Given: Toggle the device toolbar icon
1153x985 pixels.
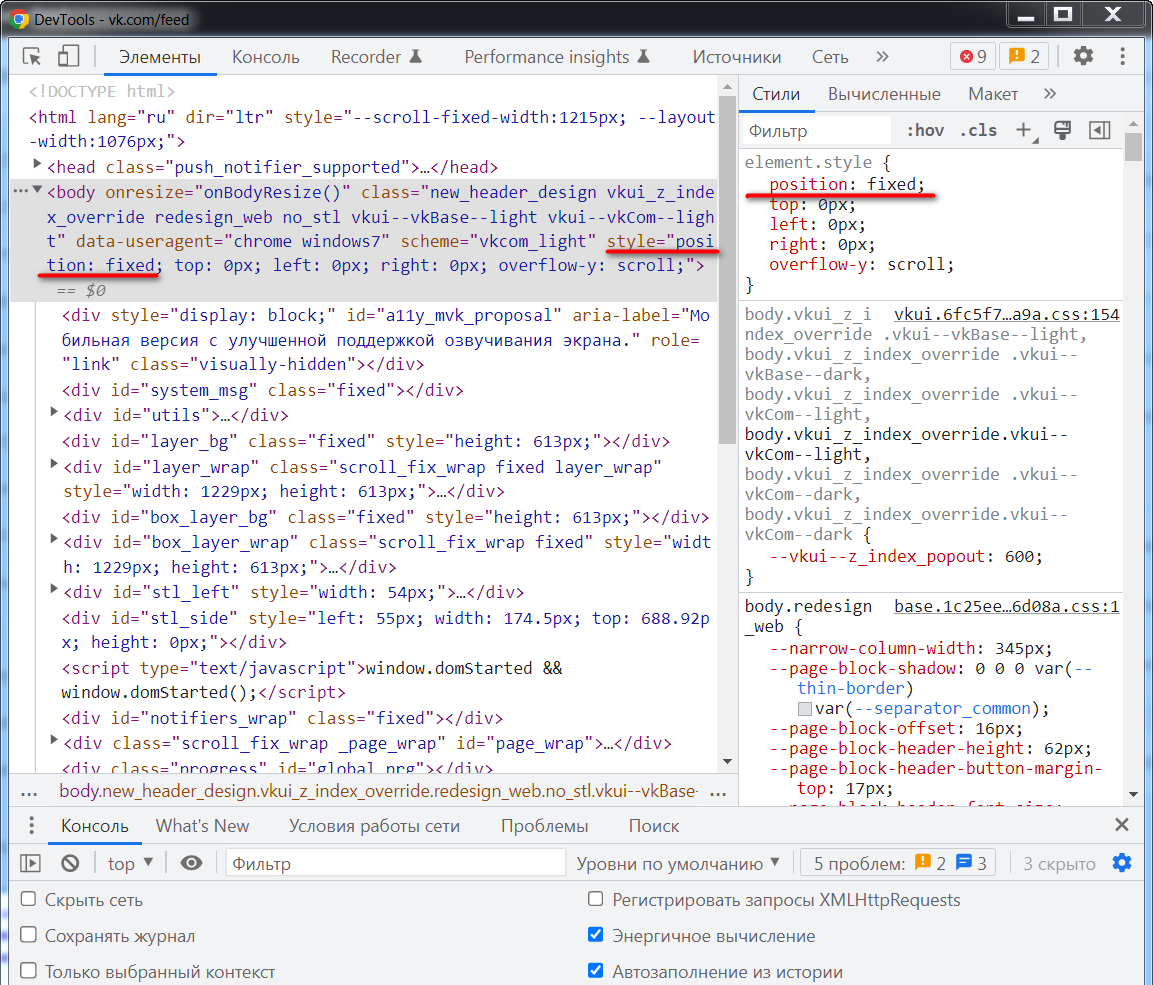Looking at the screenshot, I should (x=68, y=57).
